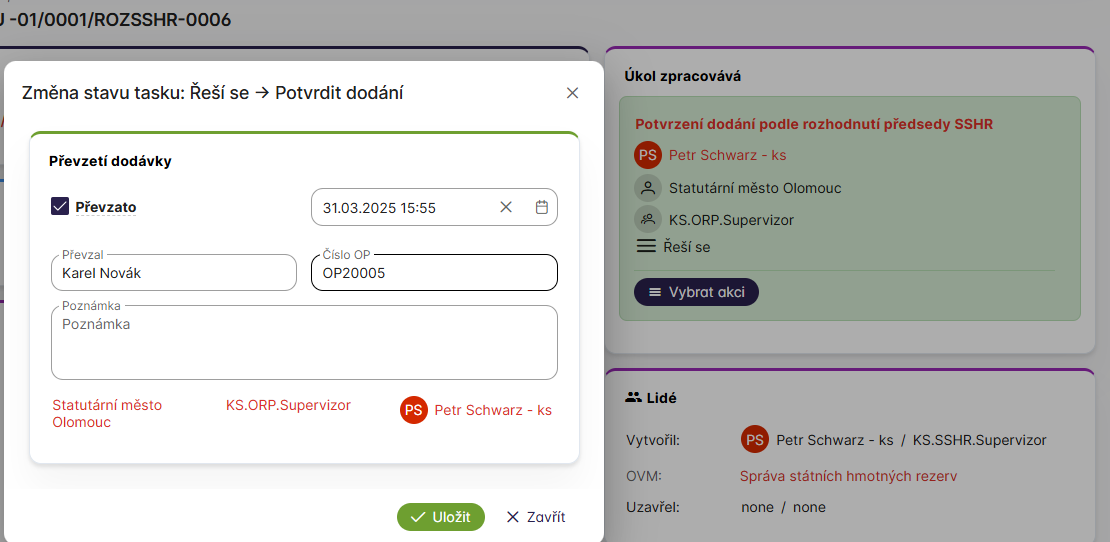Click the Lidé people section icon

[x=633, y=397]
